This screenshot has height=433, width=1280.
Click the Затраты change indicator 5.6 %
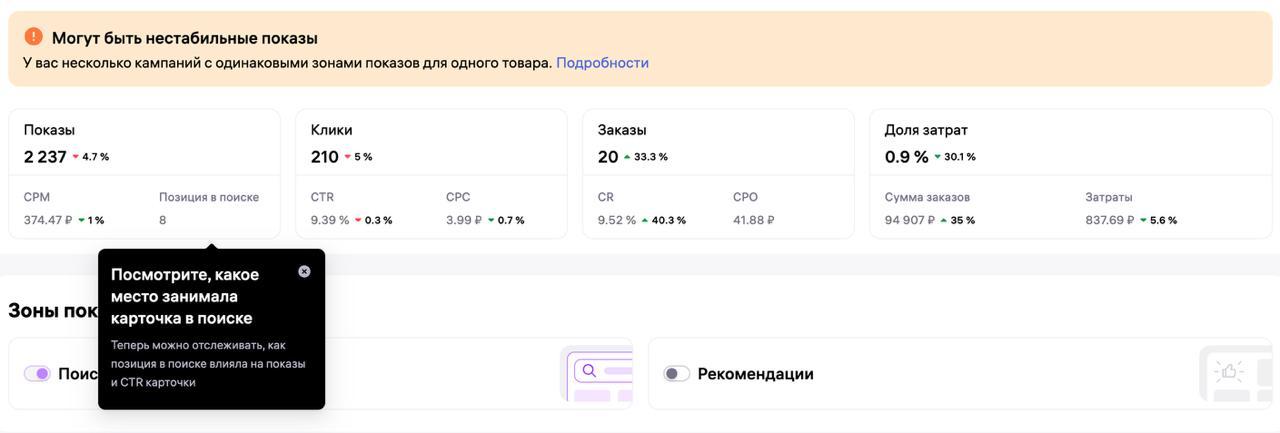tap(1158, 220)
